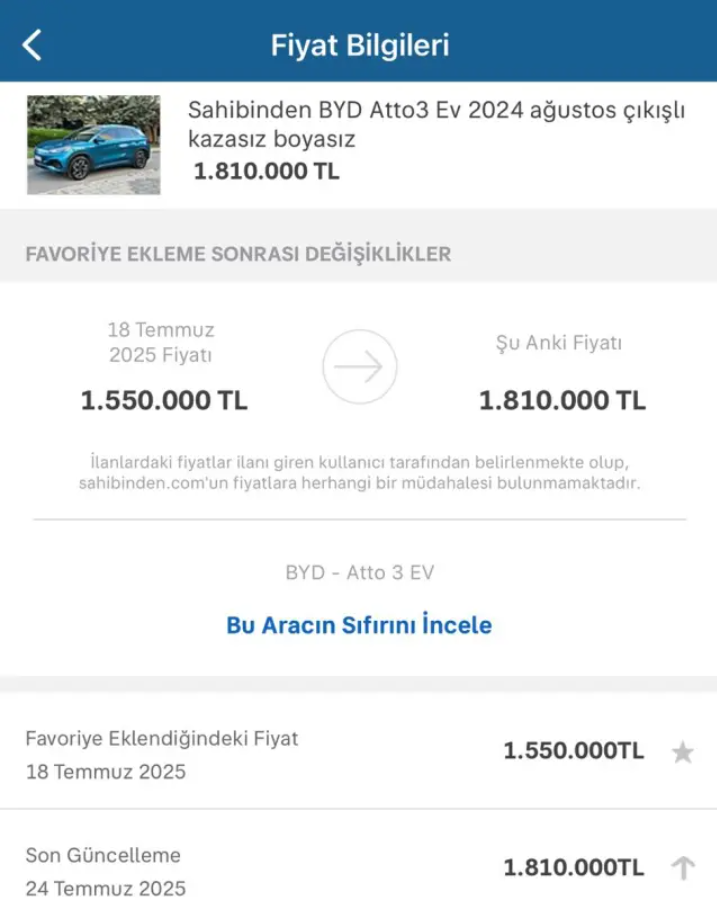This screenshot has height=912, width=717.
Task: Click the sahibinden.com price disclaimer text
Action: [359, 473]
